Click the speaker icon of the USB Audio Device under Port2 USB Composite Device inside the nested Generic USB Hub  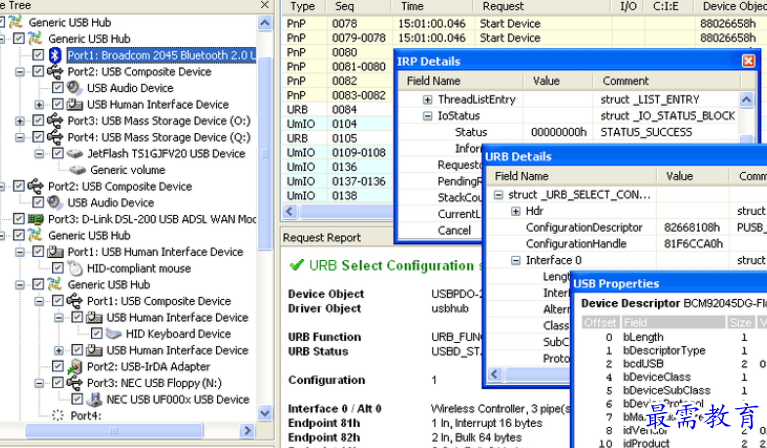[74, 88]
